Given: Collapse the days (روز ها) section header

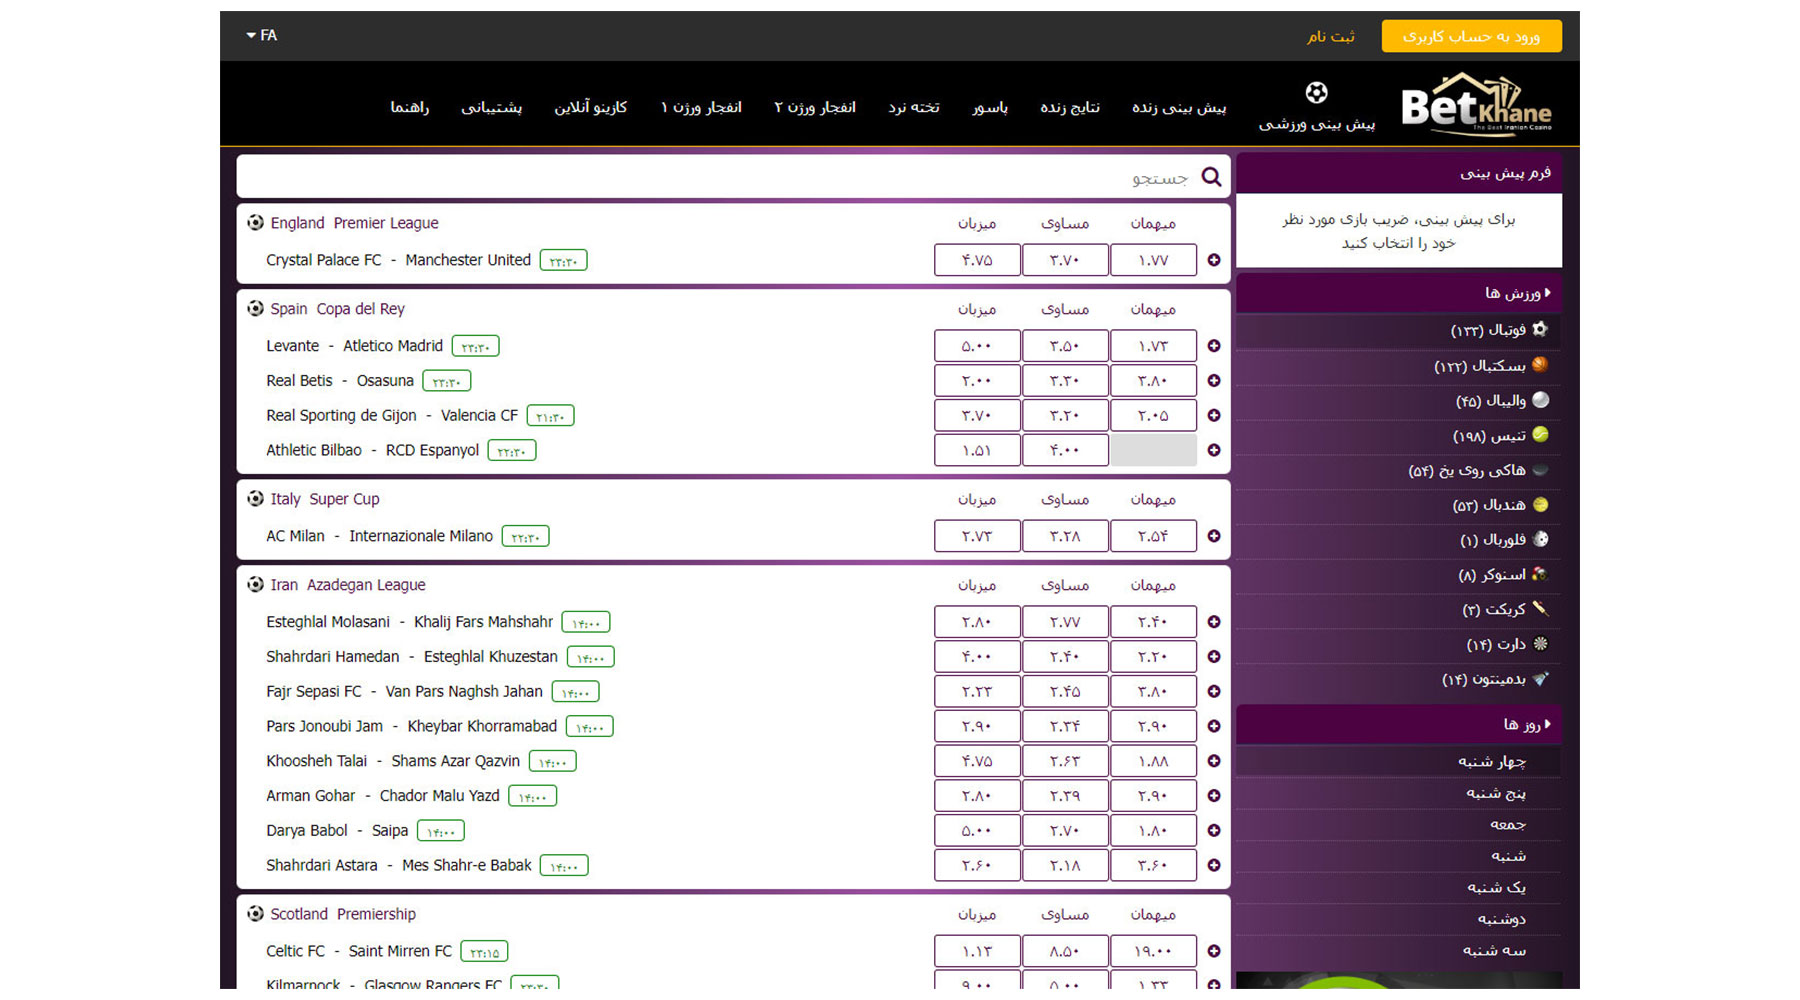Looking at the screenshot, I should click(x=1398, y=724).
